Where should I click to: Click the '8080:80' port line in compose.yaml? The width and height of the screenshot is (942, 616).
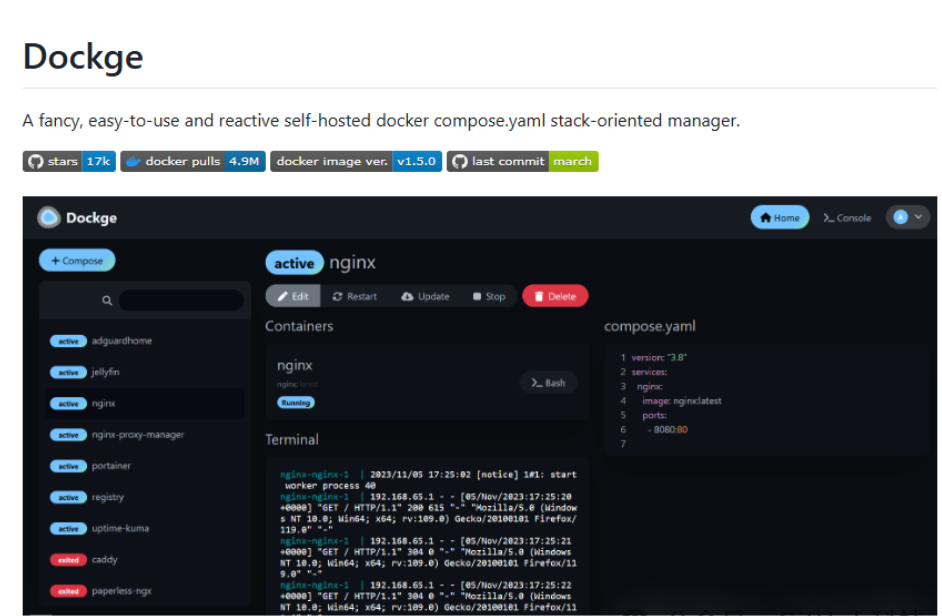pos(667,430)
